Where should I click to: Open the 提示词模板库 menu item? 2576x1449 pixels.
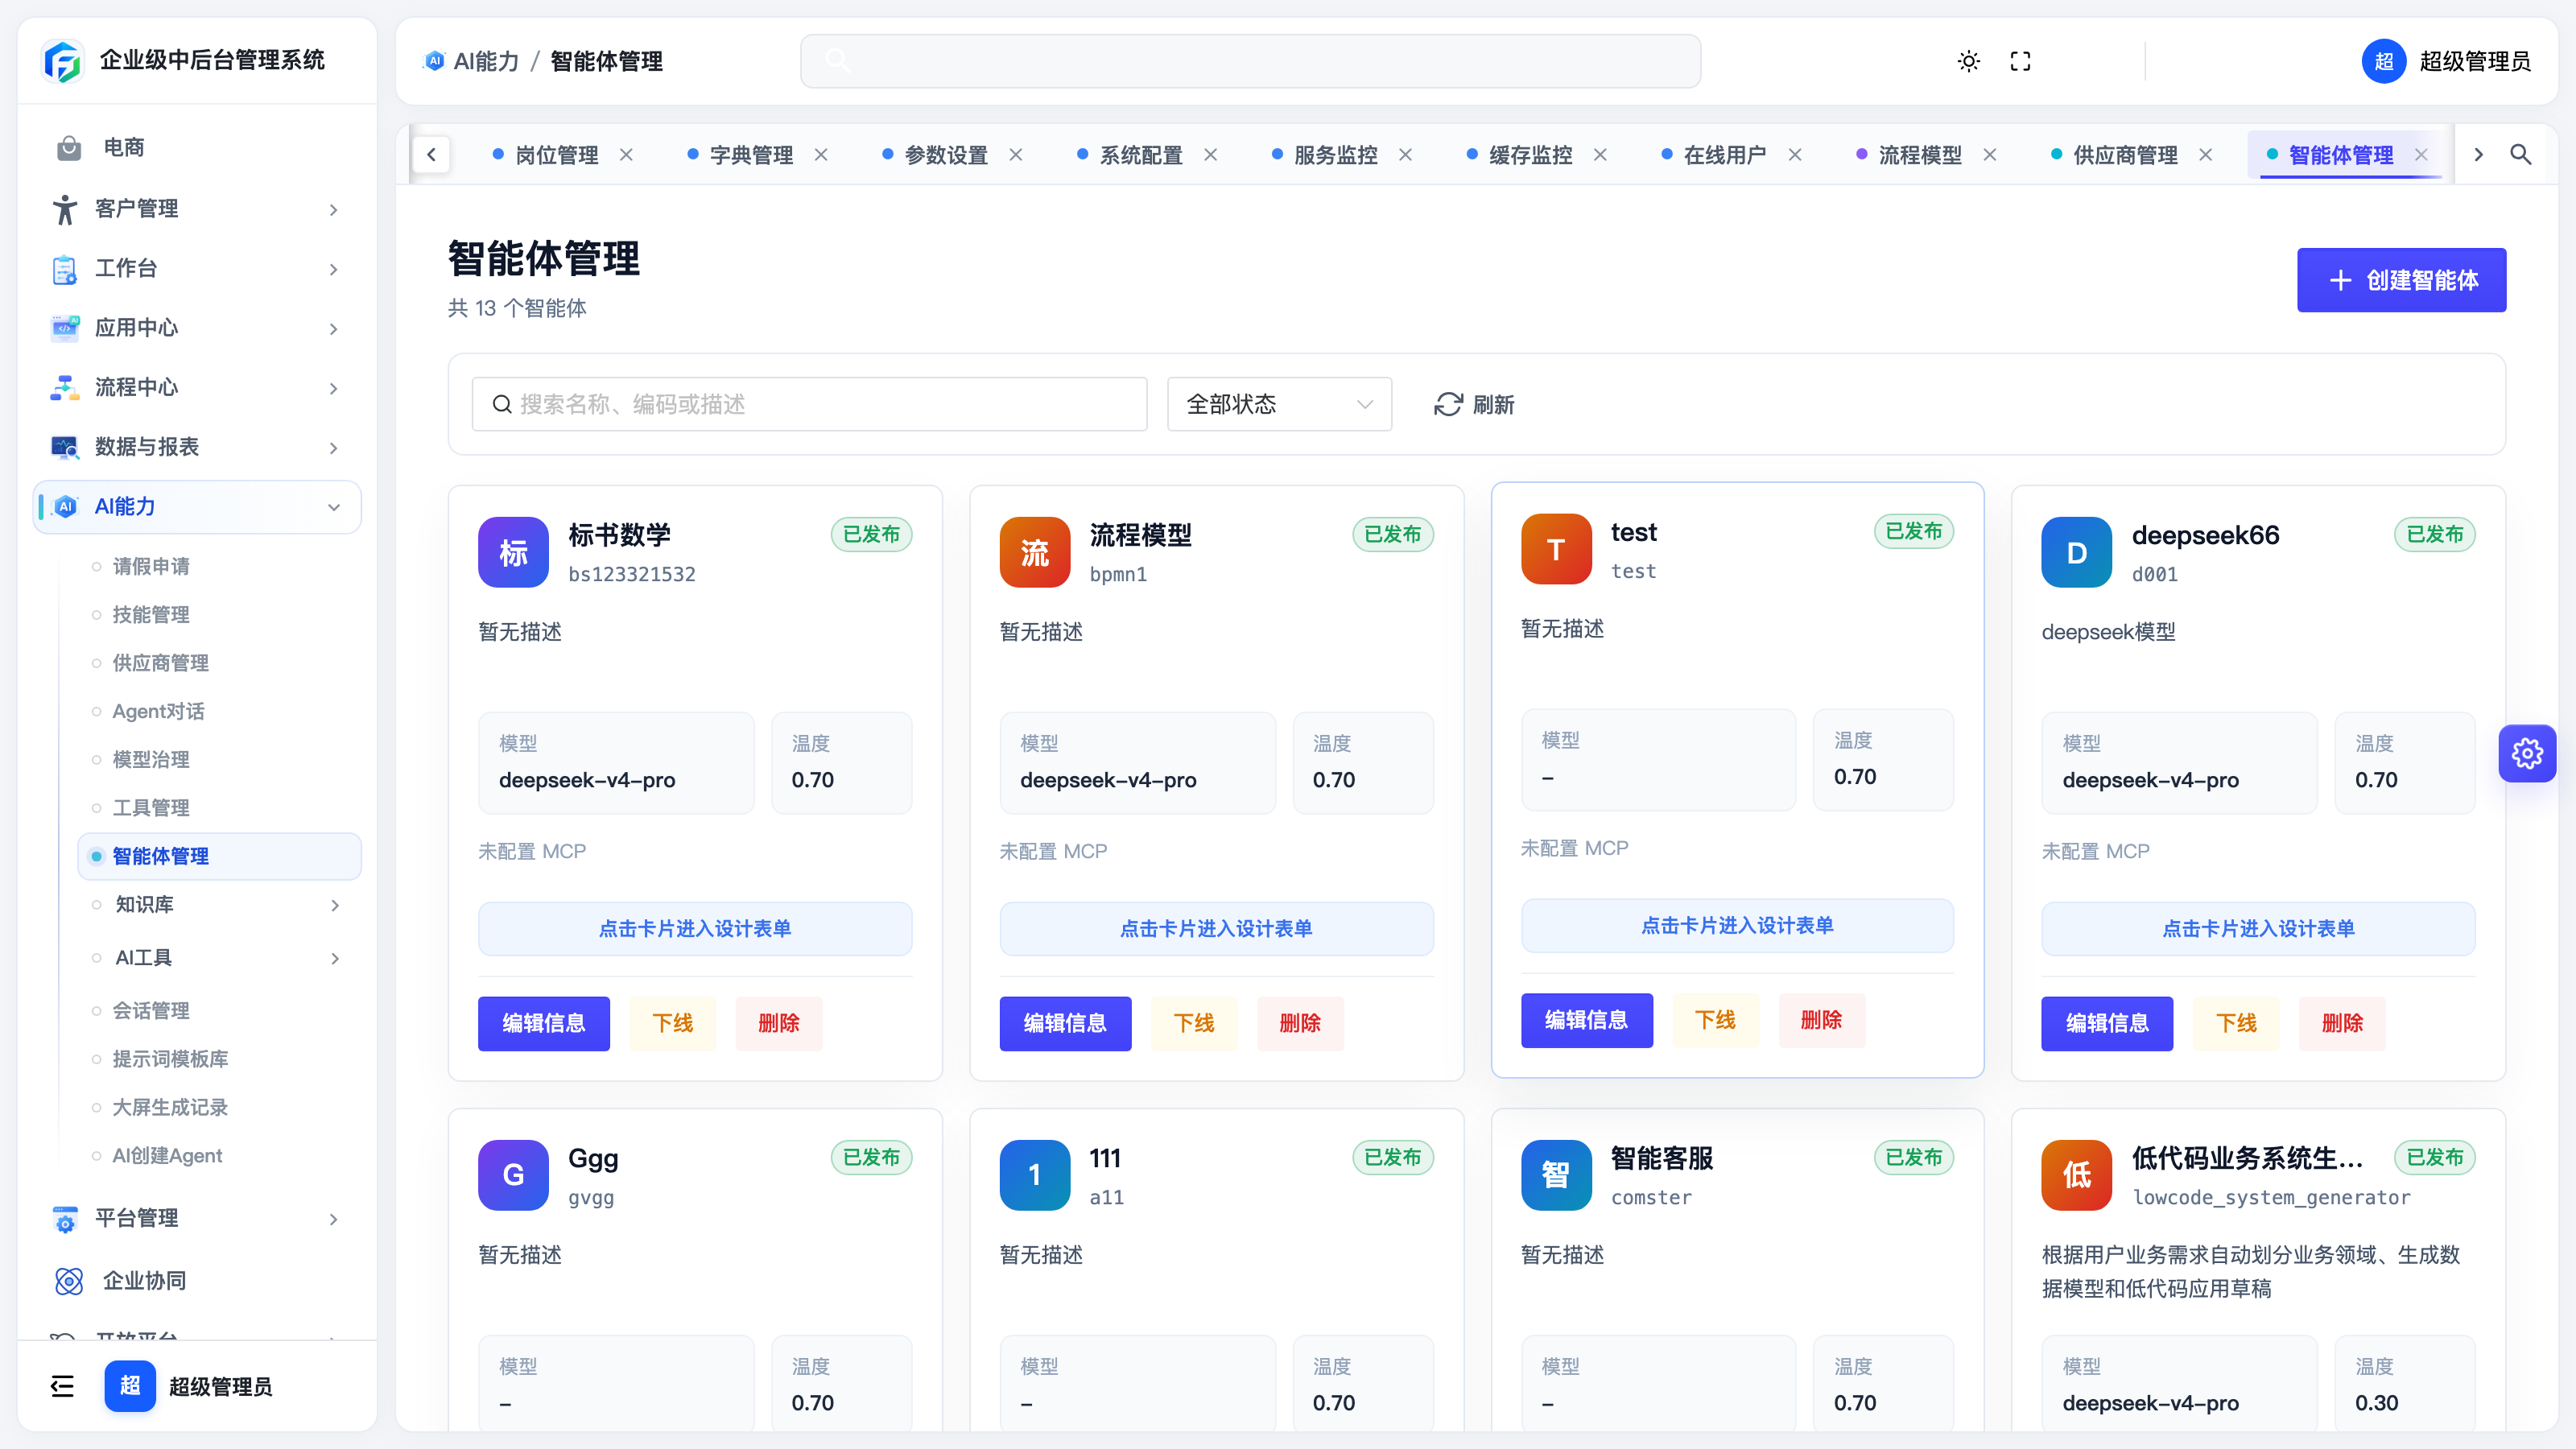[170, 1059]
